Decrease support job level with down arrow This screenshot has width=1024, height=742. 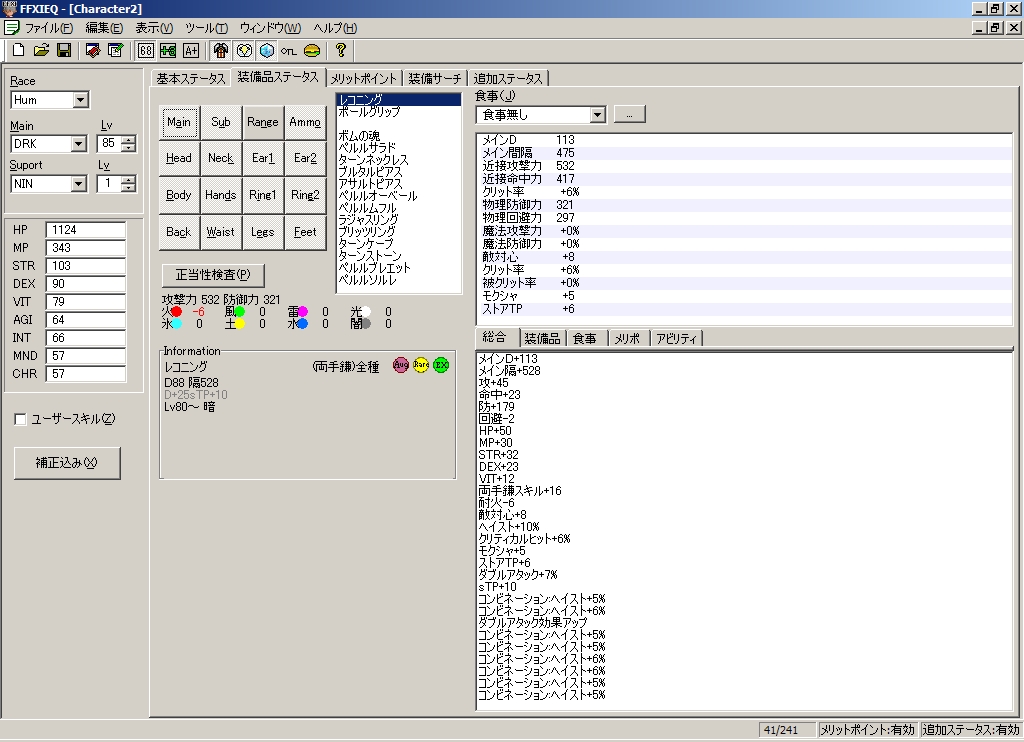point(129,188)
